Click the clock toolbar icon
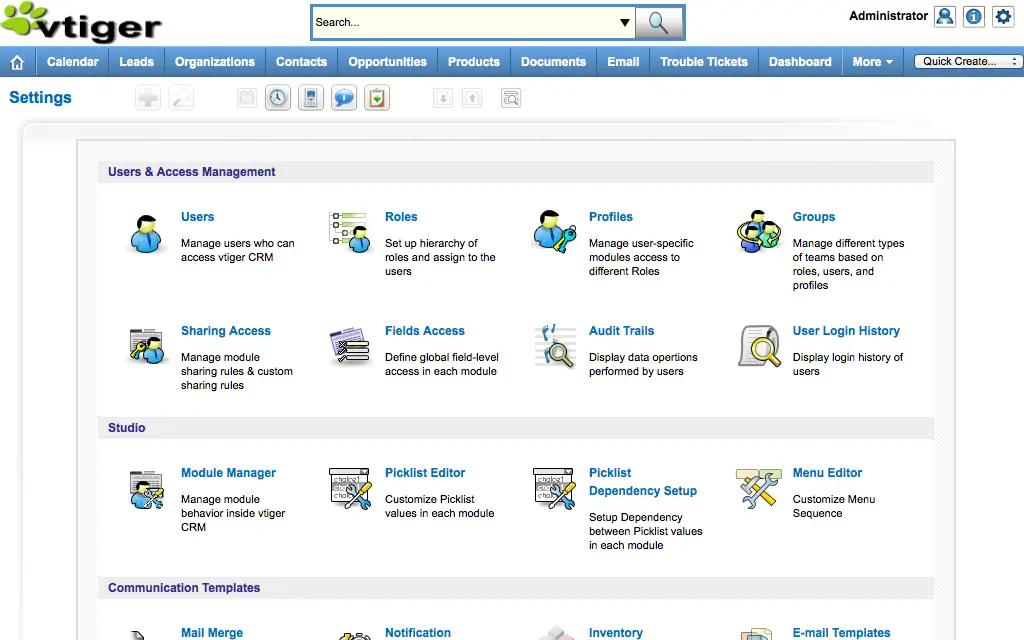 pyautogui.click(x=277, y=97)
